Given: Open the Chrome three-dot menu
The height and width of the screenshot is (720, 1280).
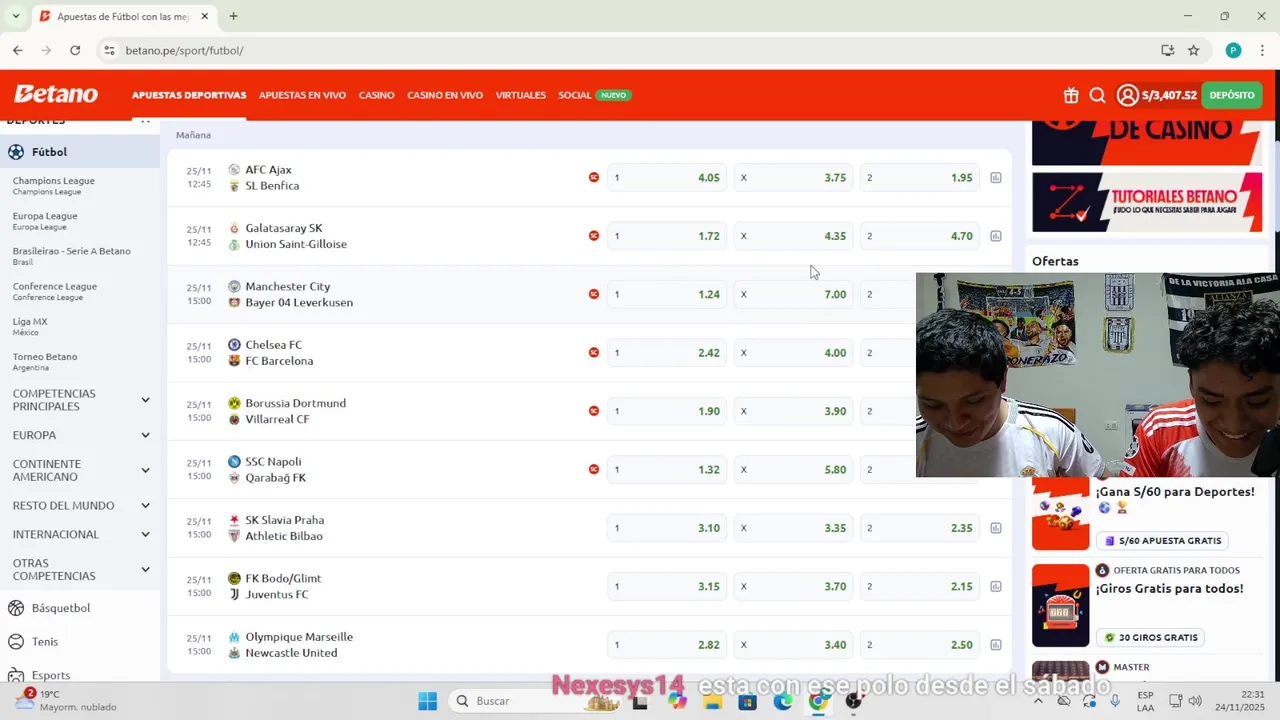Looking at the screenshot, I should 1261,50.
